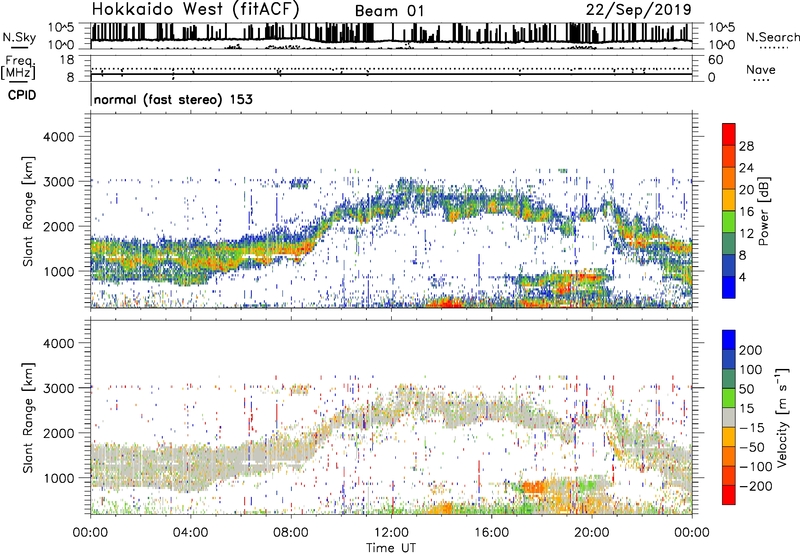Click the 1000 tick of power panel

pyautogui.click(x=59, y=271)
